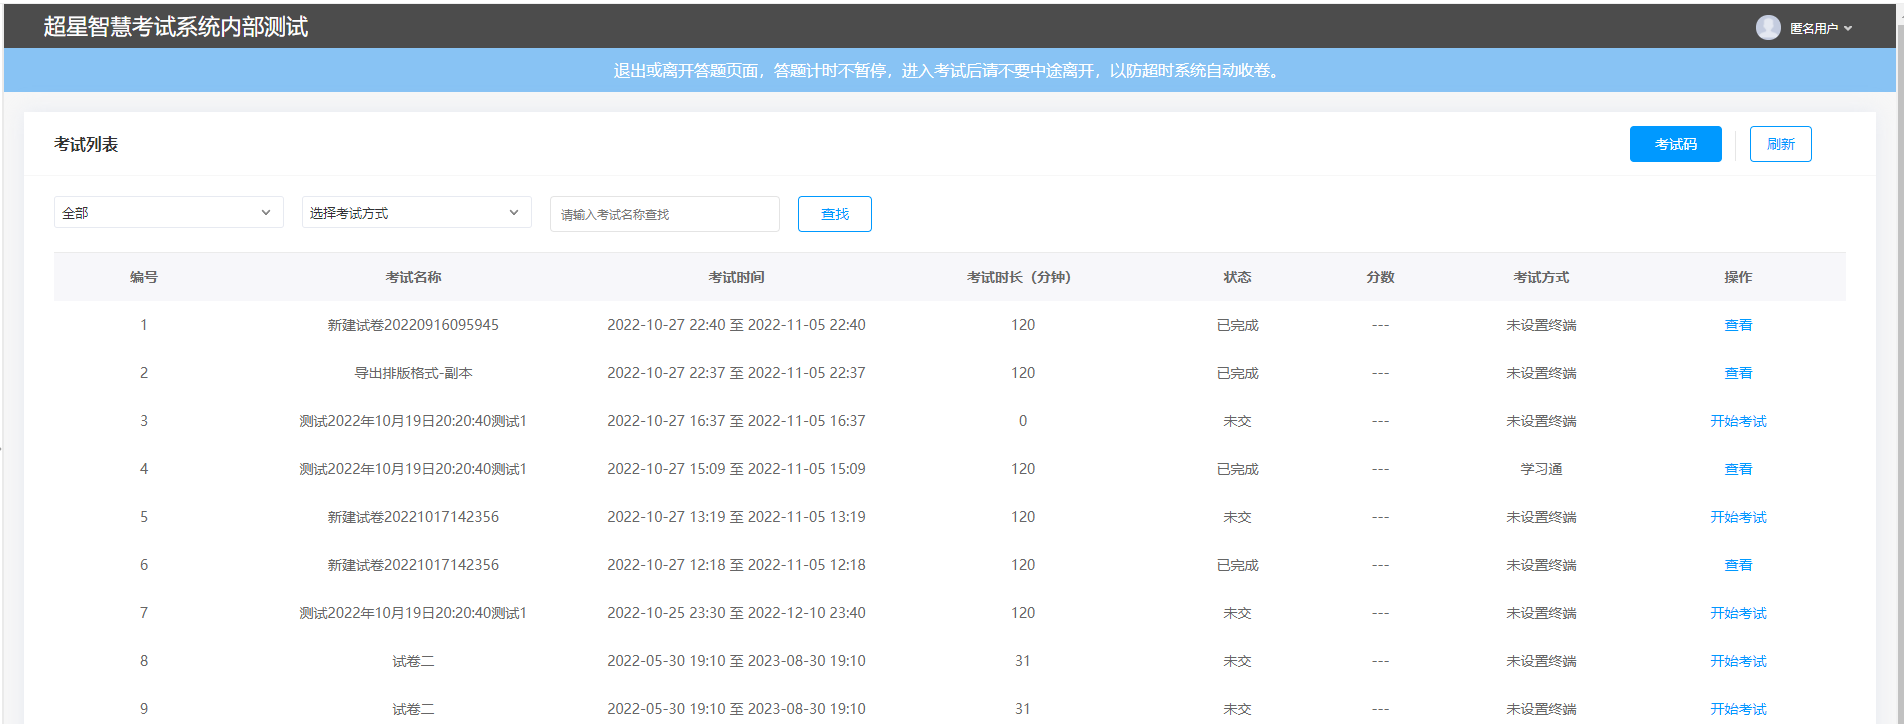
Task: Click the anonymous user avatar icon
Action: click(1768, 28)
